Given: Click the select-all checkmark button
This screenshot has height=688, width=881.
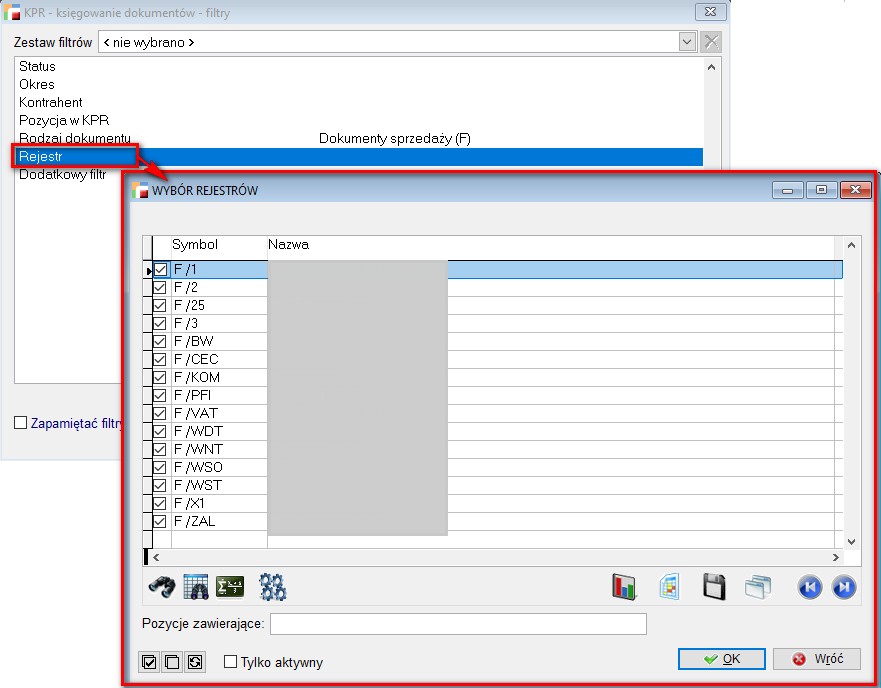Looking at the screenshot, I should tap(150, 662).
